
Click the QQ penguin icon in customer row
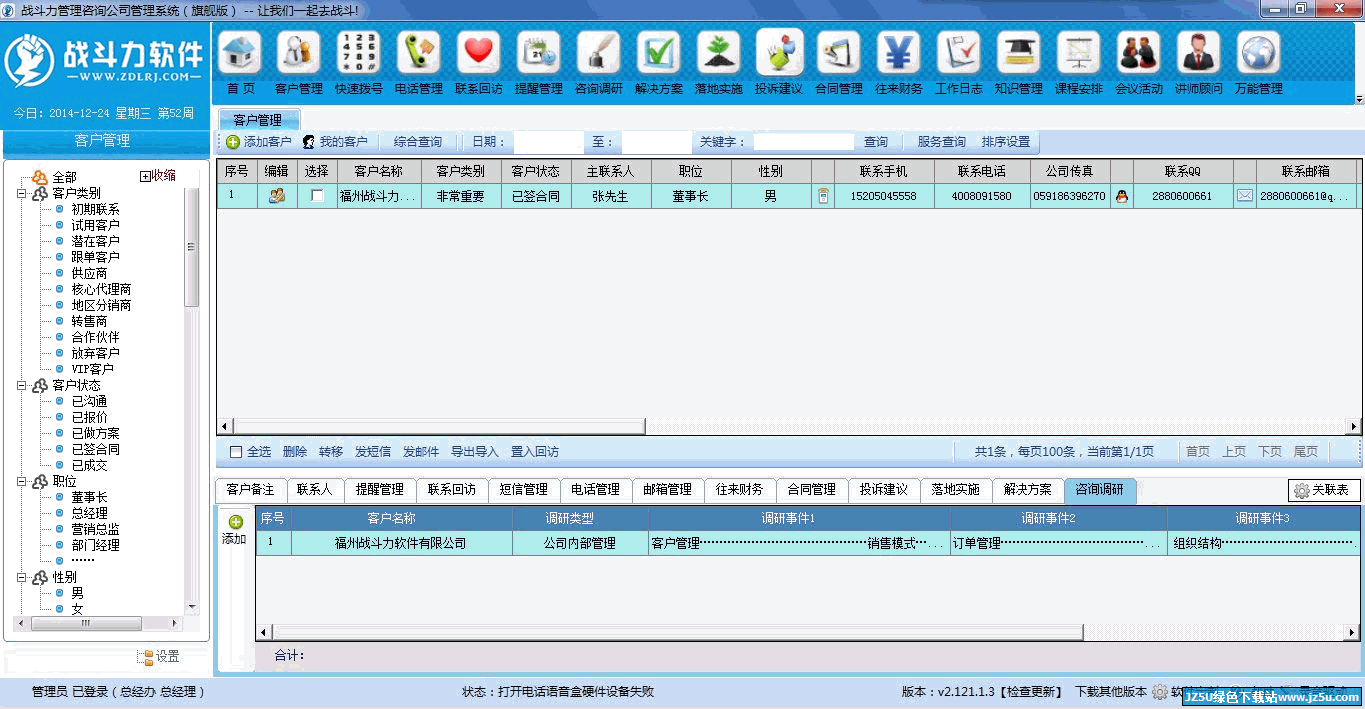point(1121,196)
